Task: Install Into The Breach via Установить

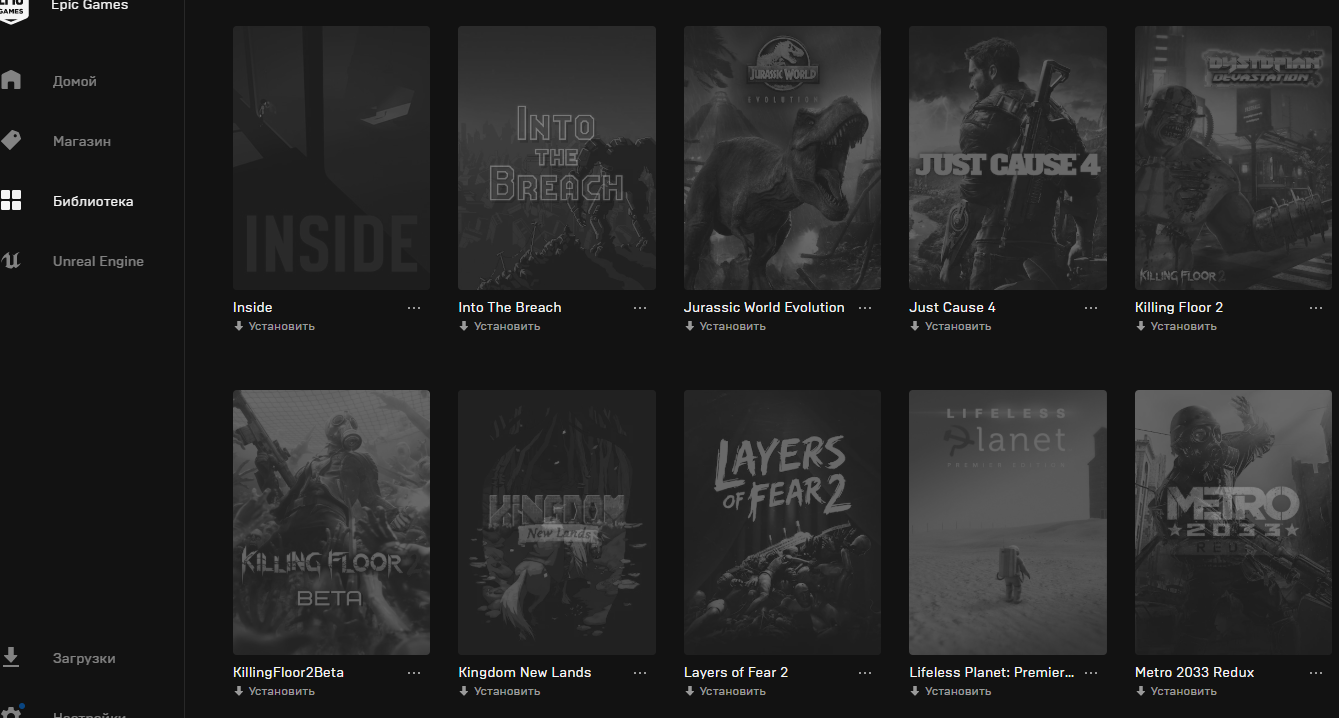Action: 506,326
